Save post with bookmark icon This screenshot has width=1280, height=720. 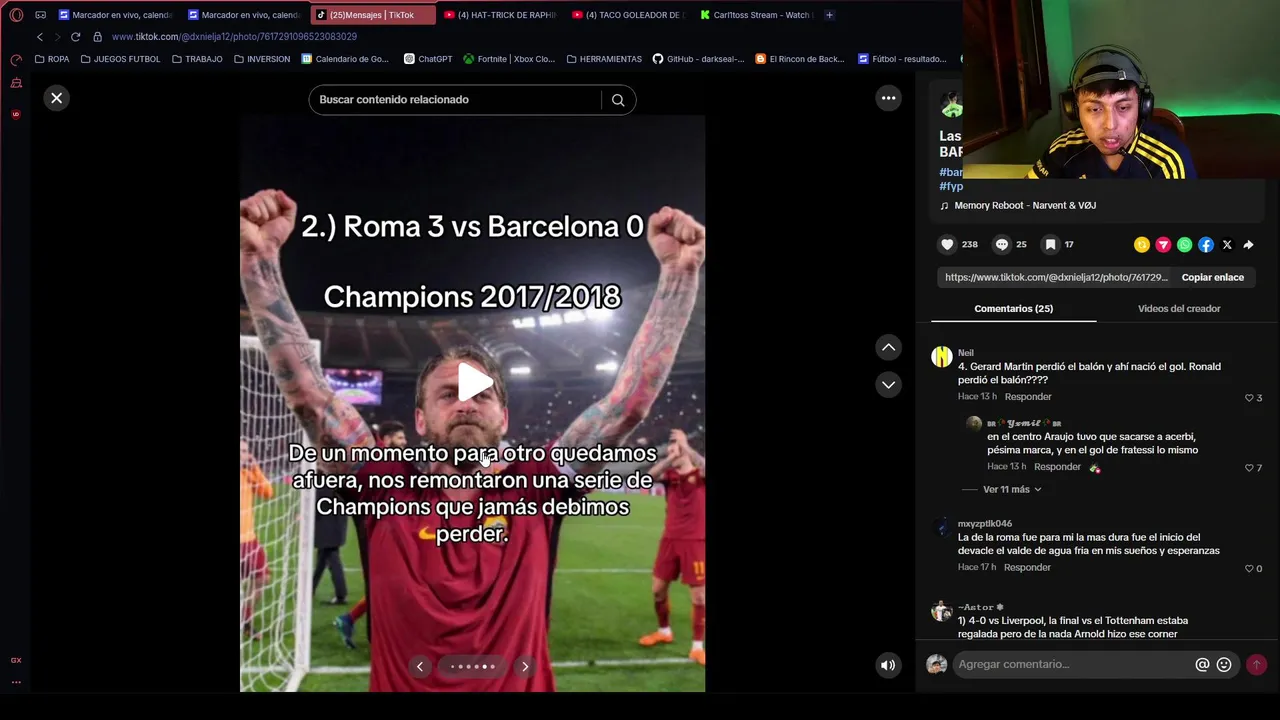click(1050, 244)
